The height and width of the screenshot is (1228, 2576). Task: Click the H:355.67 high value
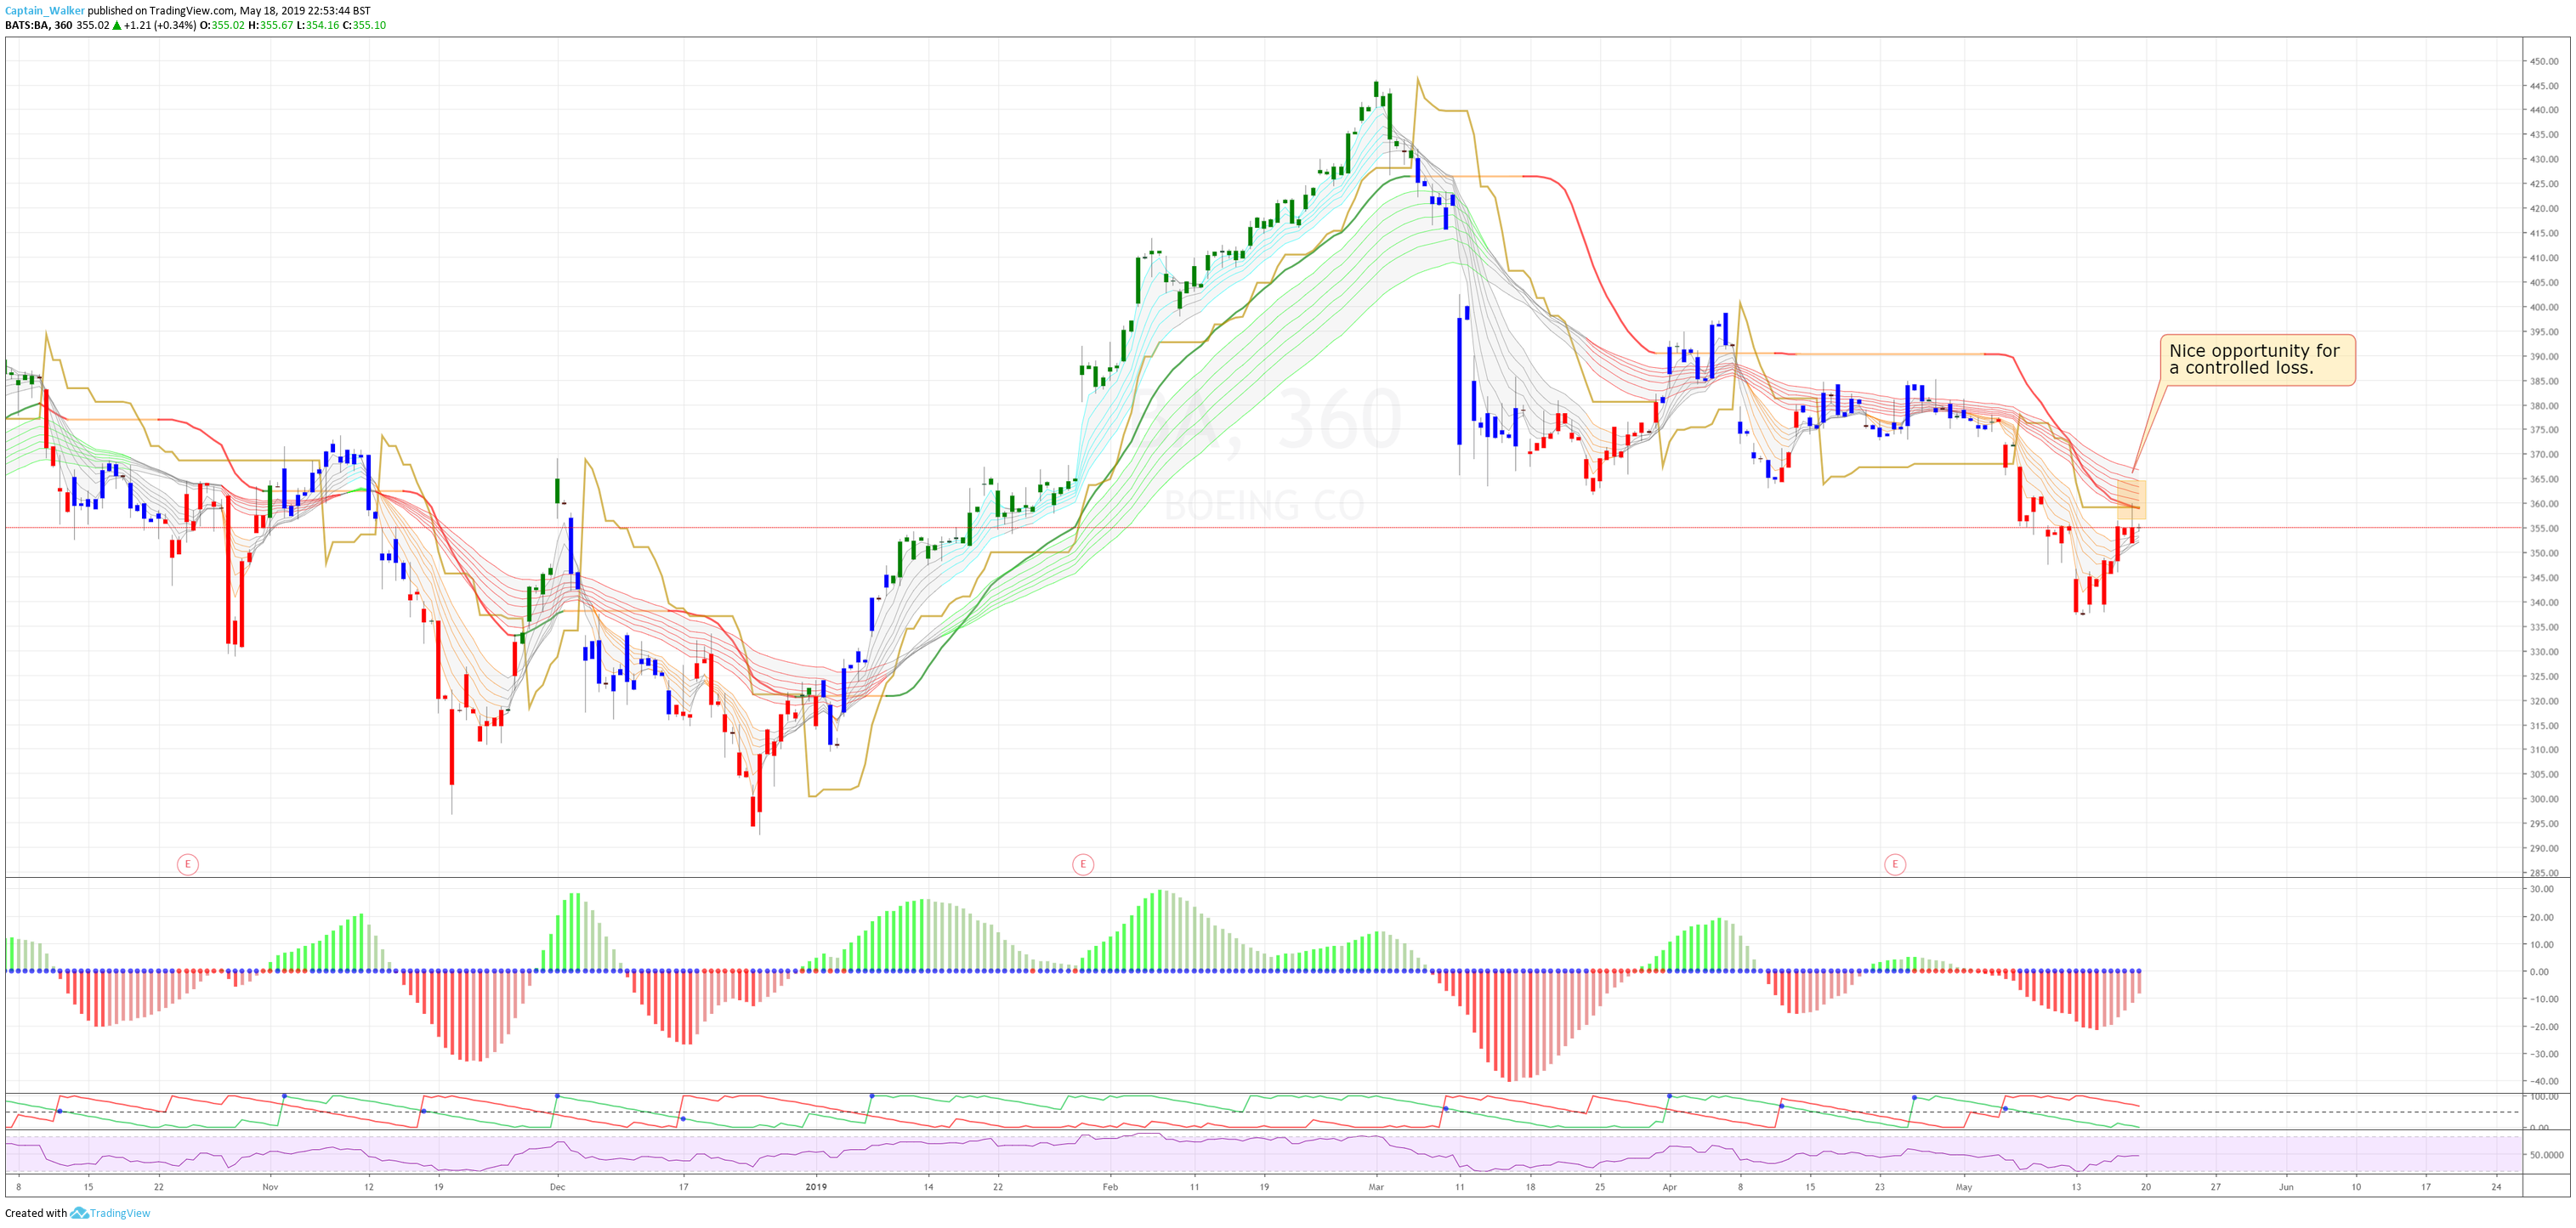[x=271, y=26]
